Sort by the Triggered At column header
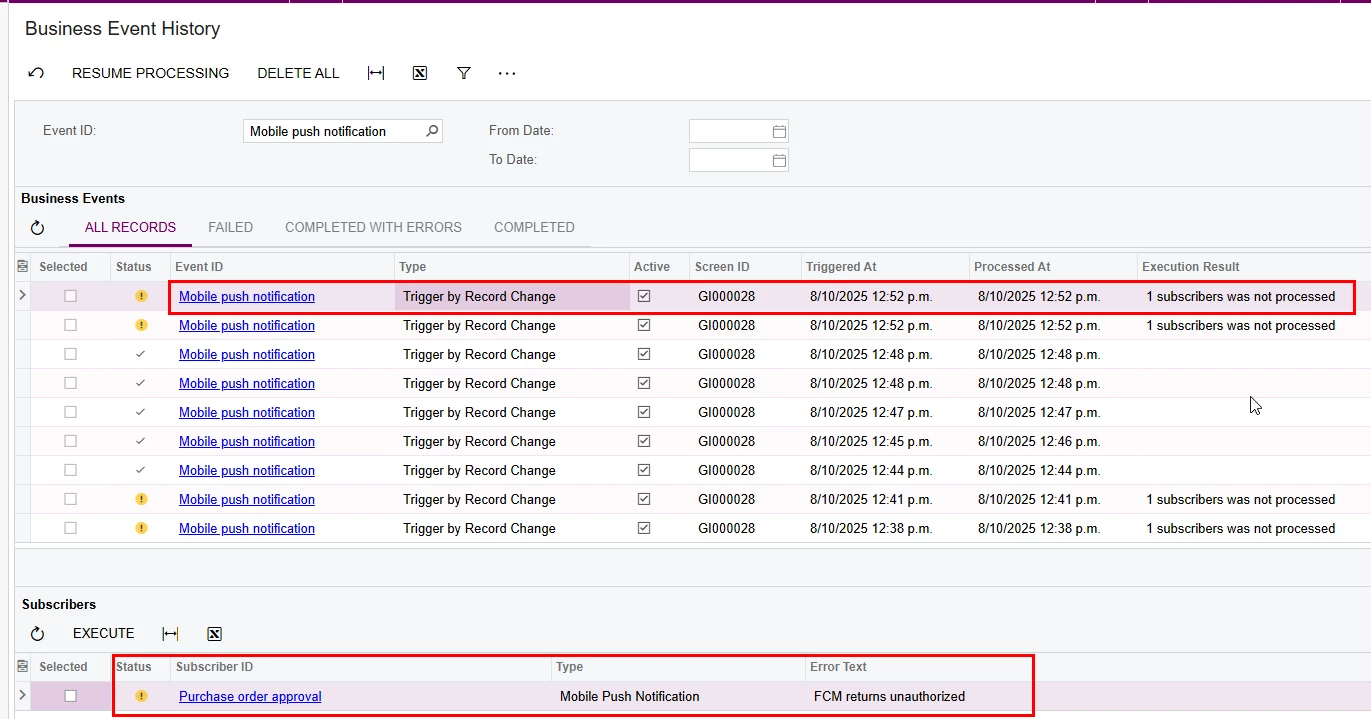This screenshot has height=719, width=1371. click(x=885, y=267)
